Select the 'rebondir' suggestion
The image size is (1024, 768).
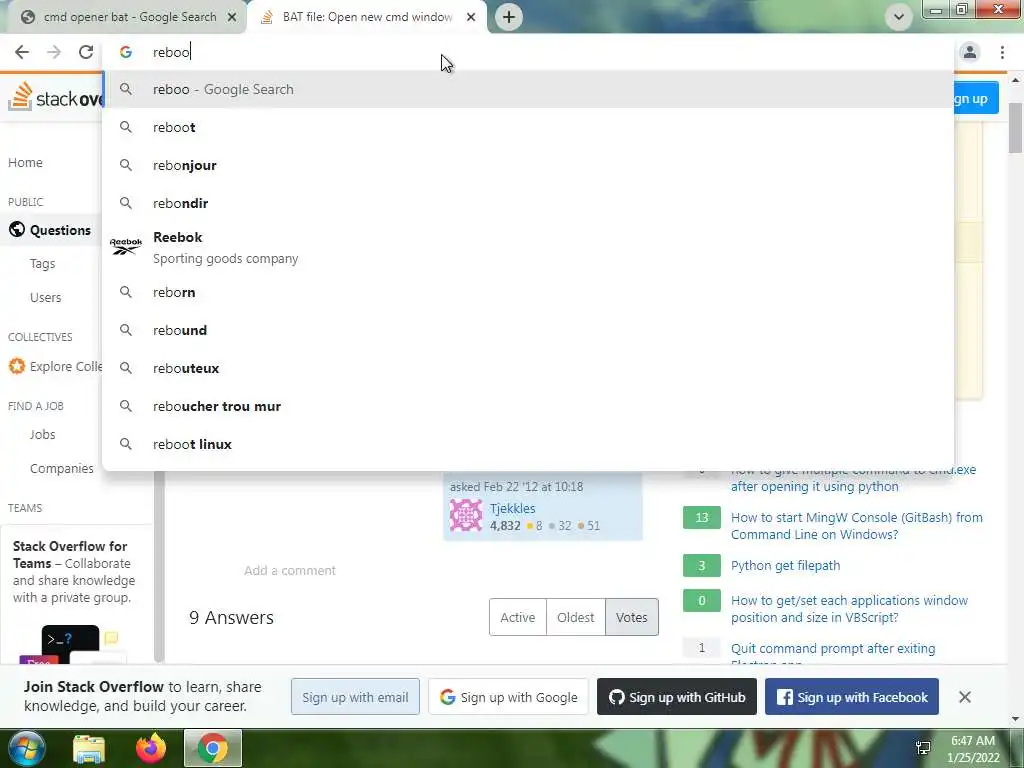pos(528,203)
